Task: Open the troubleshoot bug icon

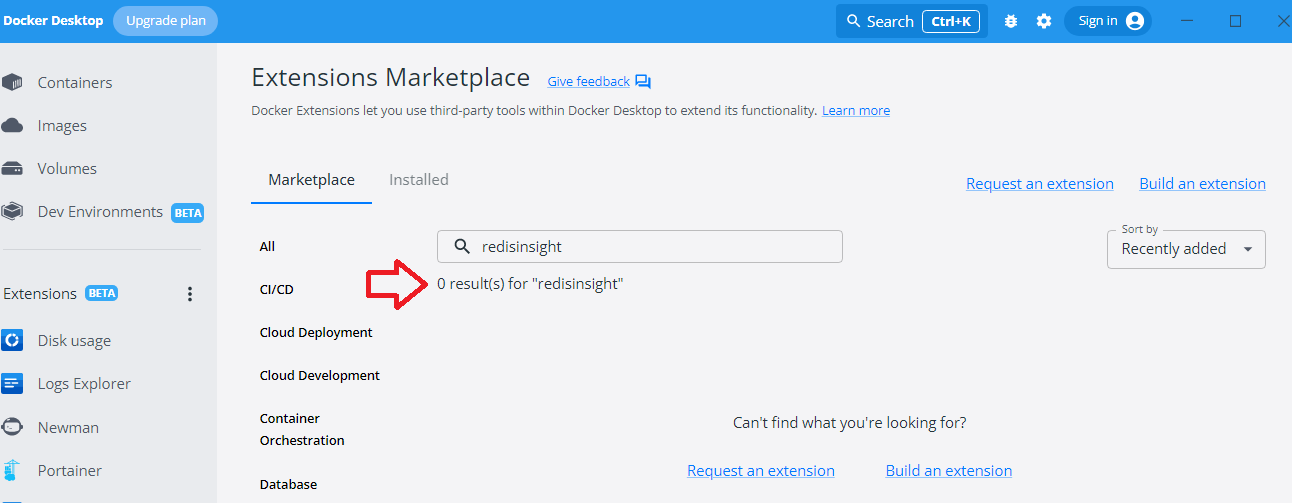Action: pos(1011,21)
